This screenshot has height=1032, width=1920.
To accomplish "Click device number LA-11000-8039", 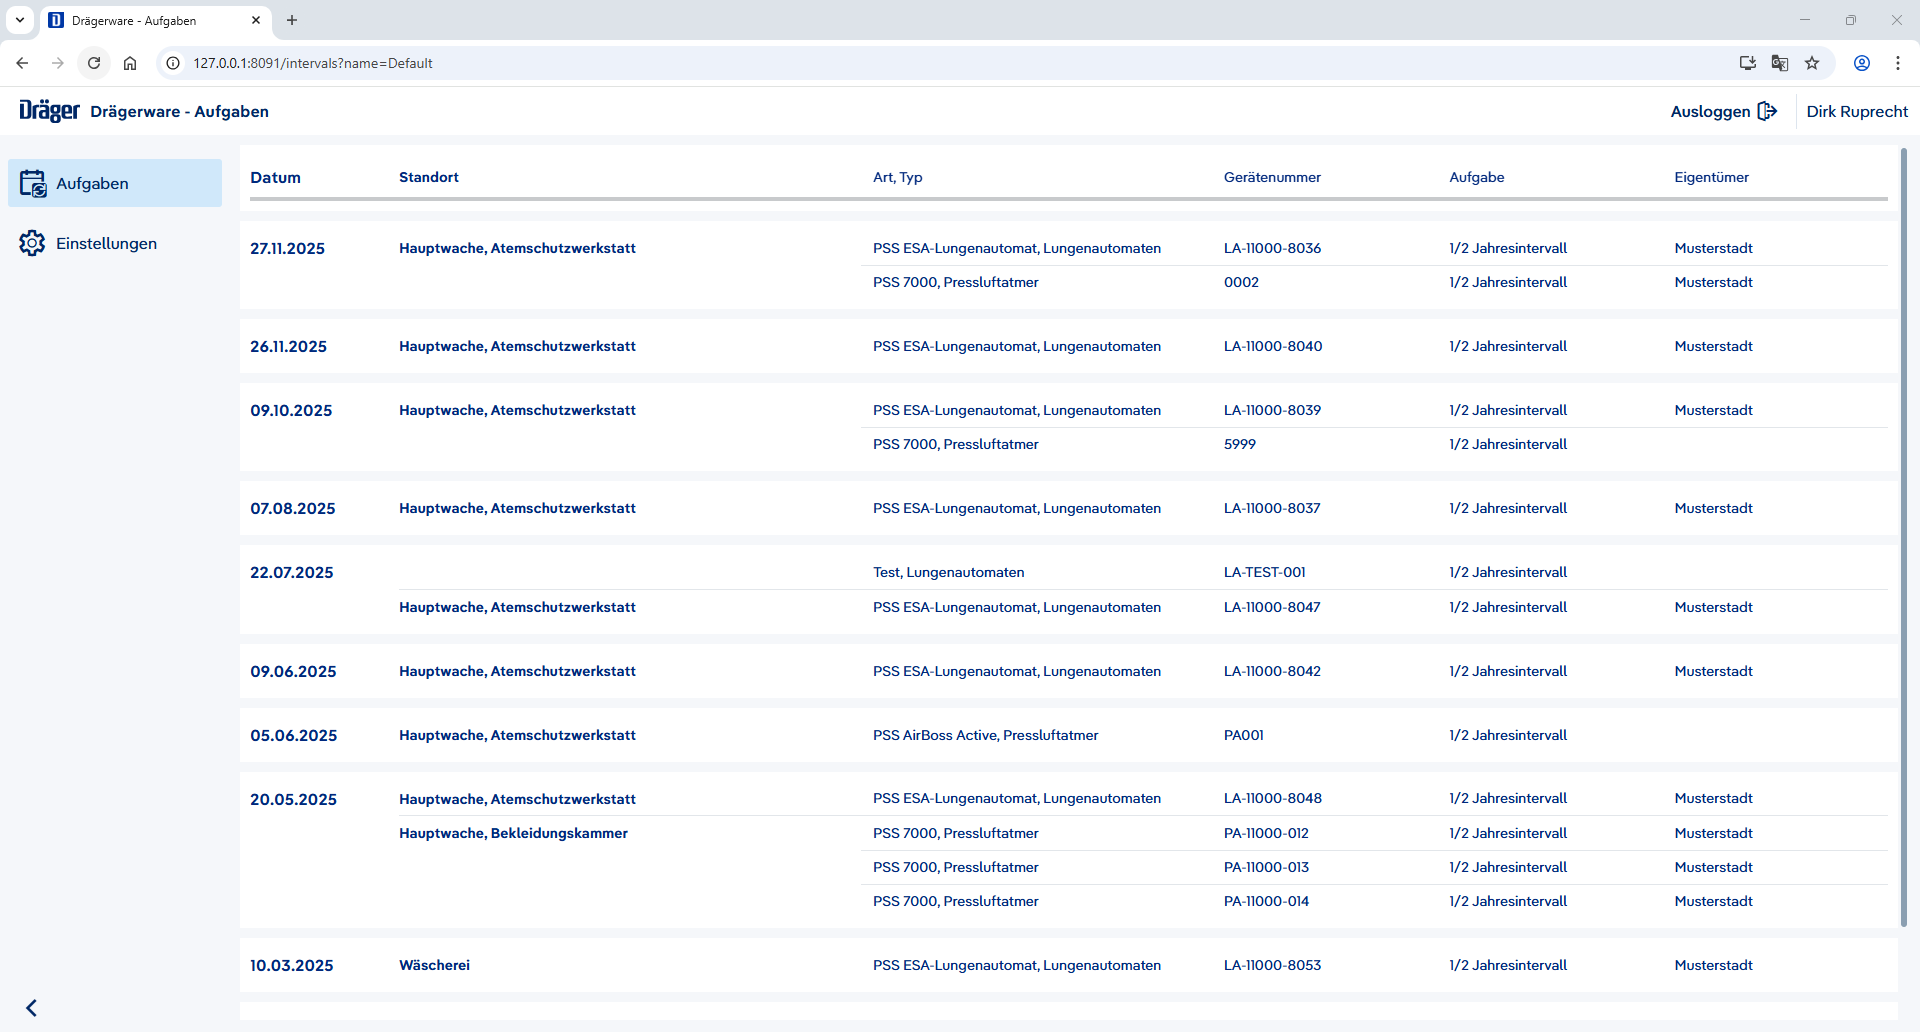I will tap(1272, 410).
